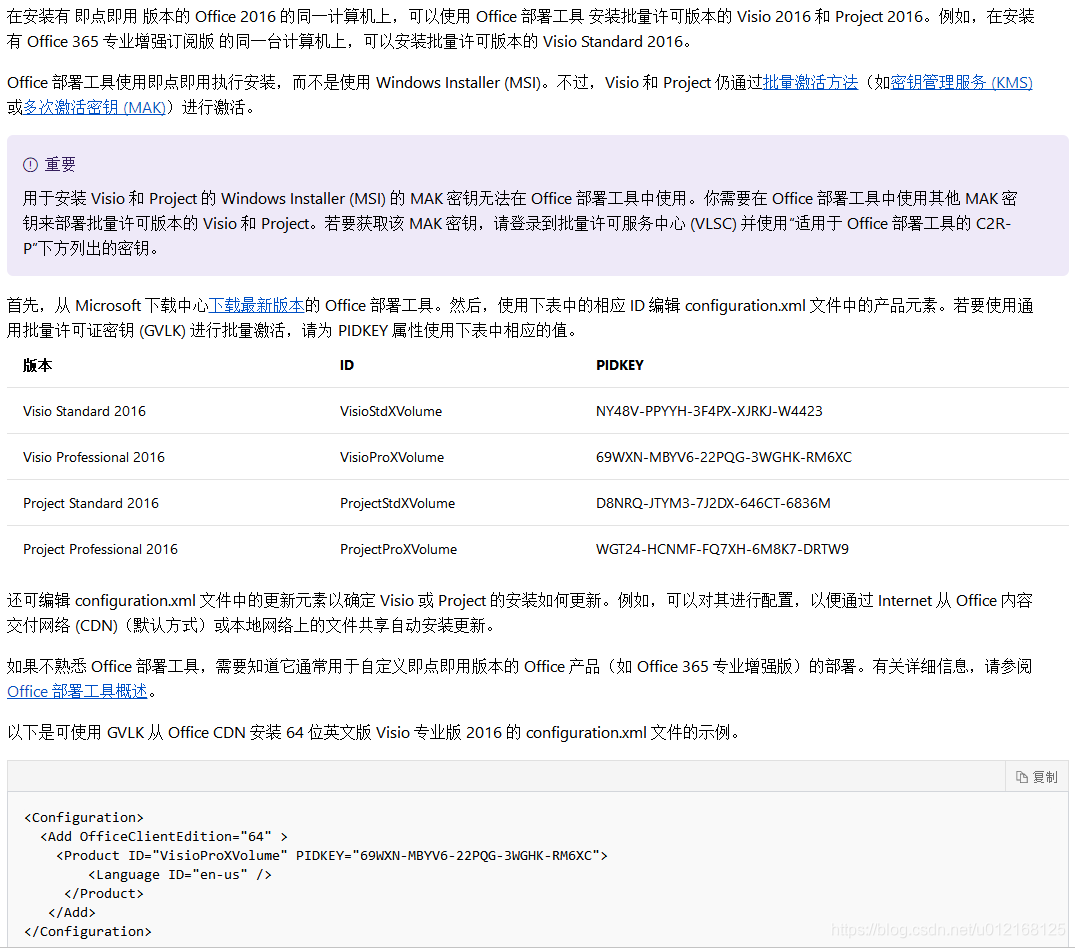Viewport: 1075px width, 948px height.
Task: Click the </Product> closing tag line
Action: tap(104, 893)
